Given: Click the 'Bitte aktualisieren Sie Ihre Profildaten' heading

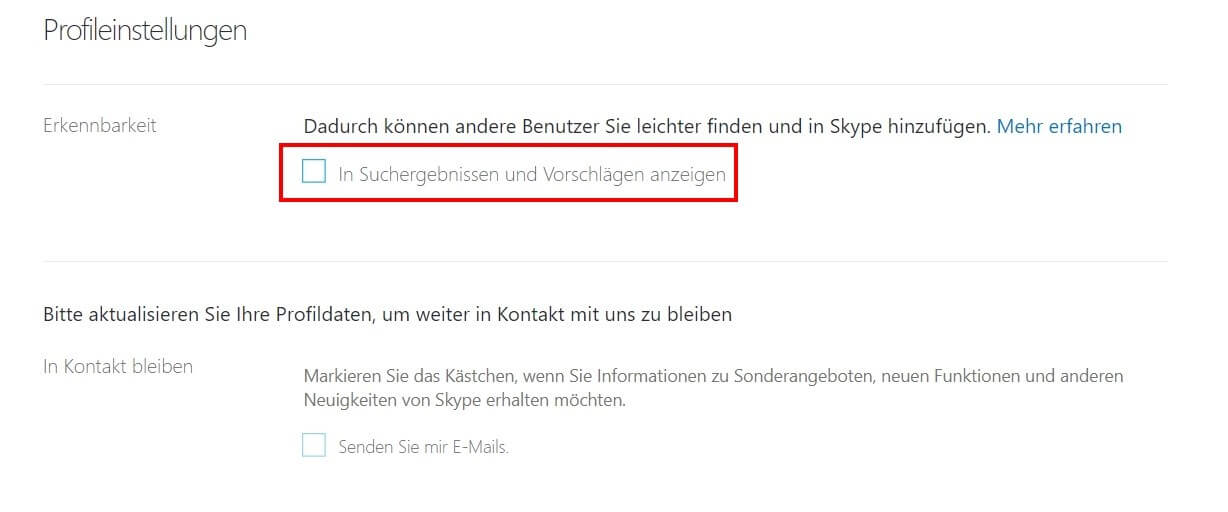Looking at the screenshot, I should pos(387,314).
